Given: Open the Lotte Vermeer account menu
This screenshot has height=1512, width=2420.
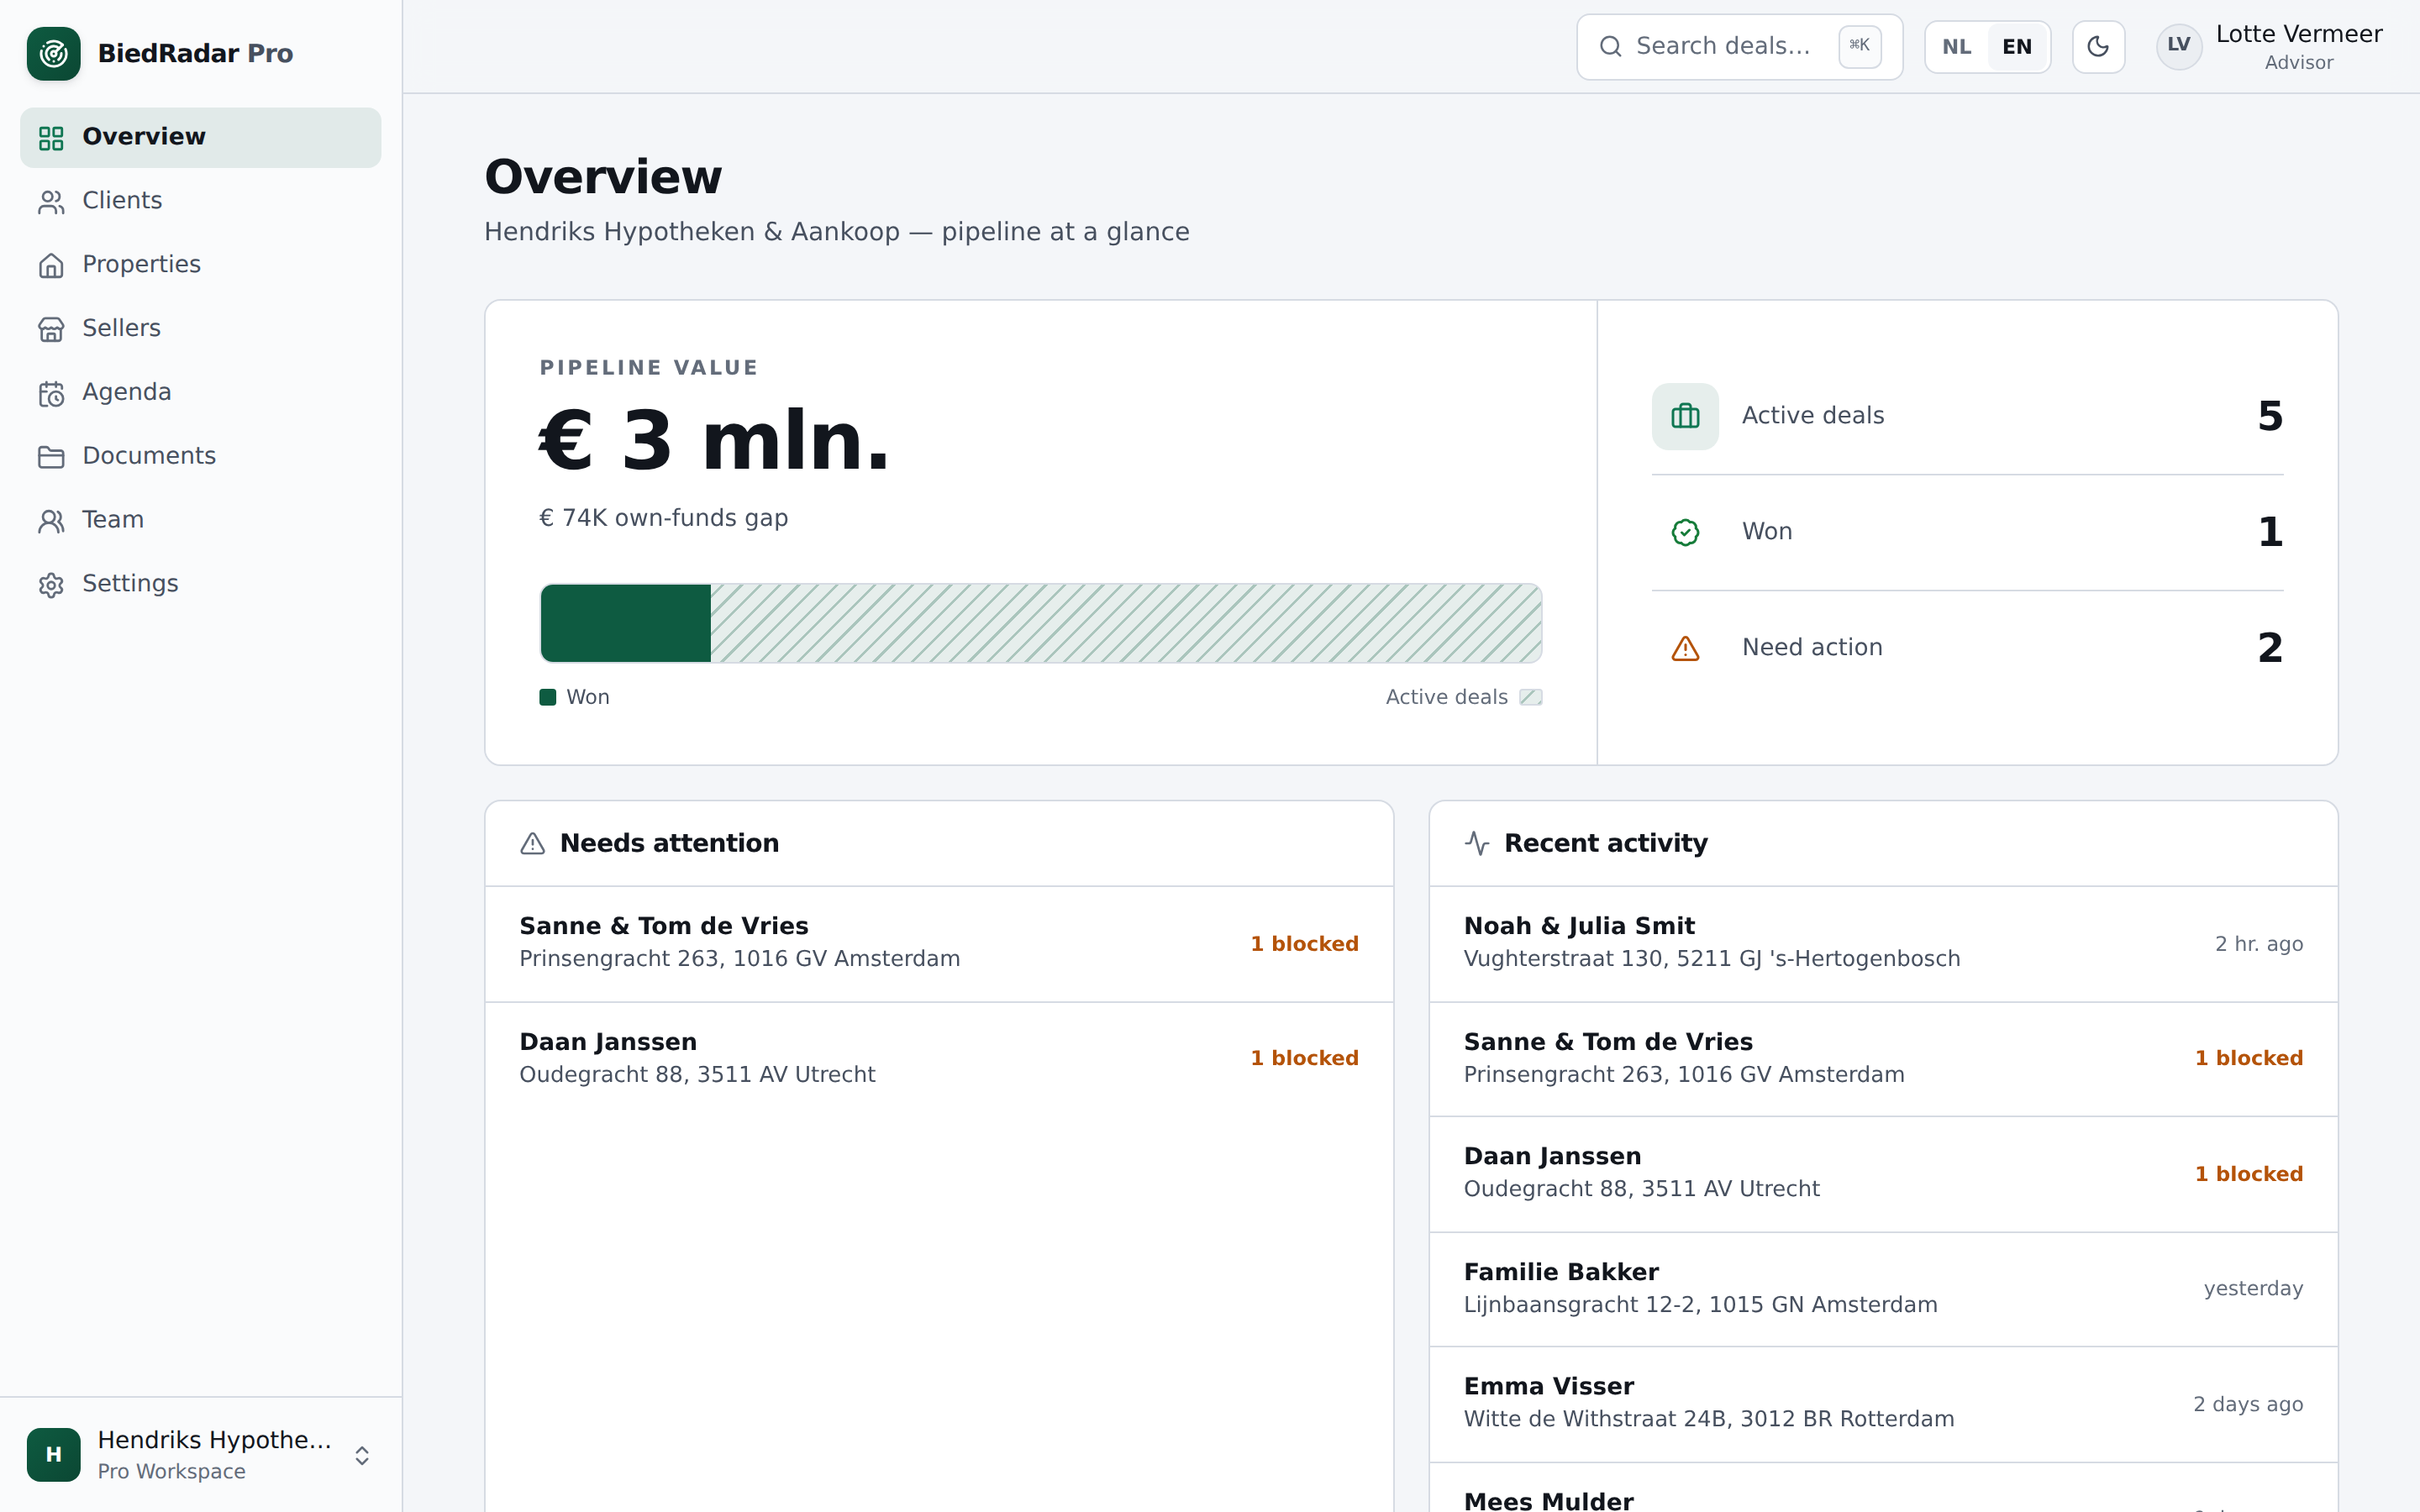Looking at the screenshot, I should coord(2270,47).
